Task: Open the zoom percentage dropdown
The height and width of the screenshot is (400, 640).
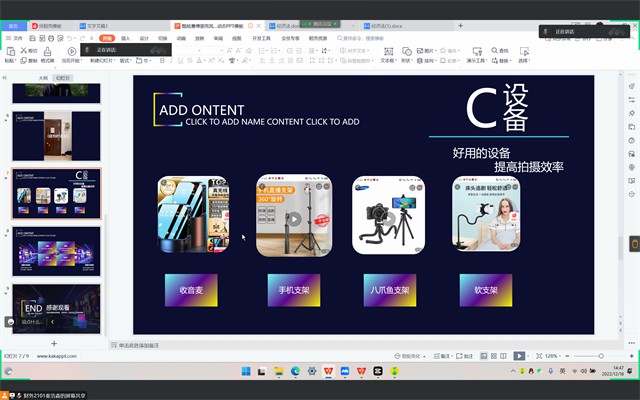Action: [553, 356]
